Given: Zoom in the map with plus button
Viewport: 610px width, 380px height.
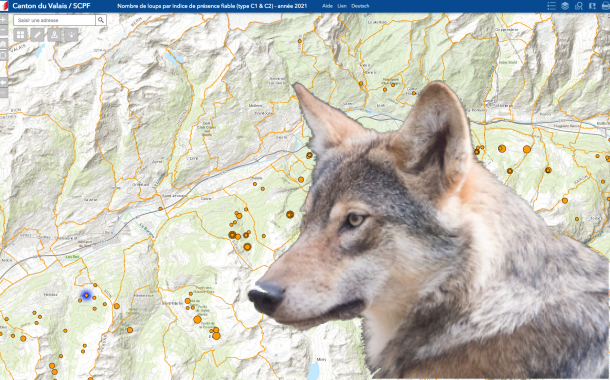Looking at the screenshot, I should click(3, 19).
